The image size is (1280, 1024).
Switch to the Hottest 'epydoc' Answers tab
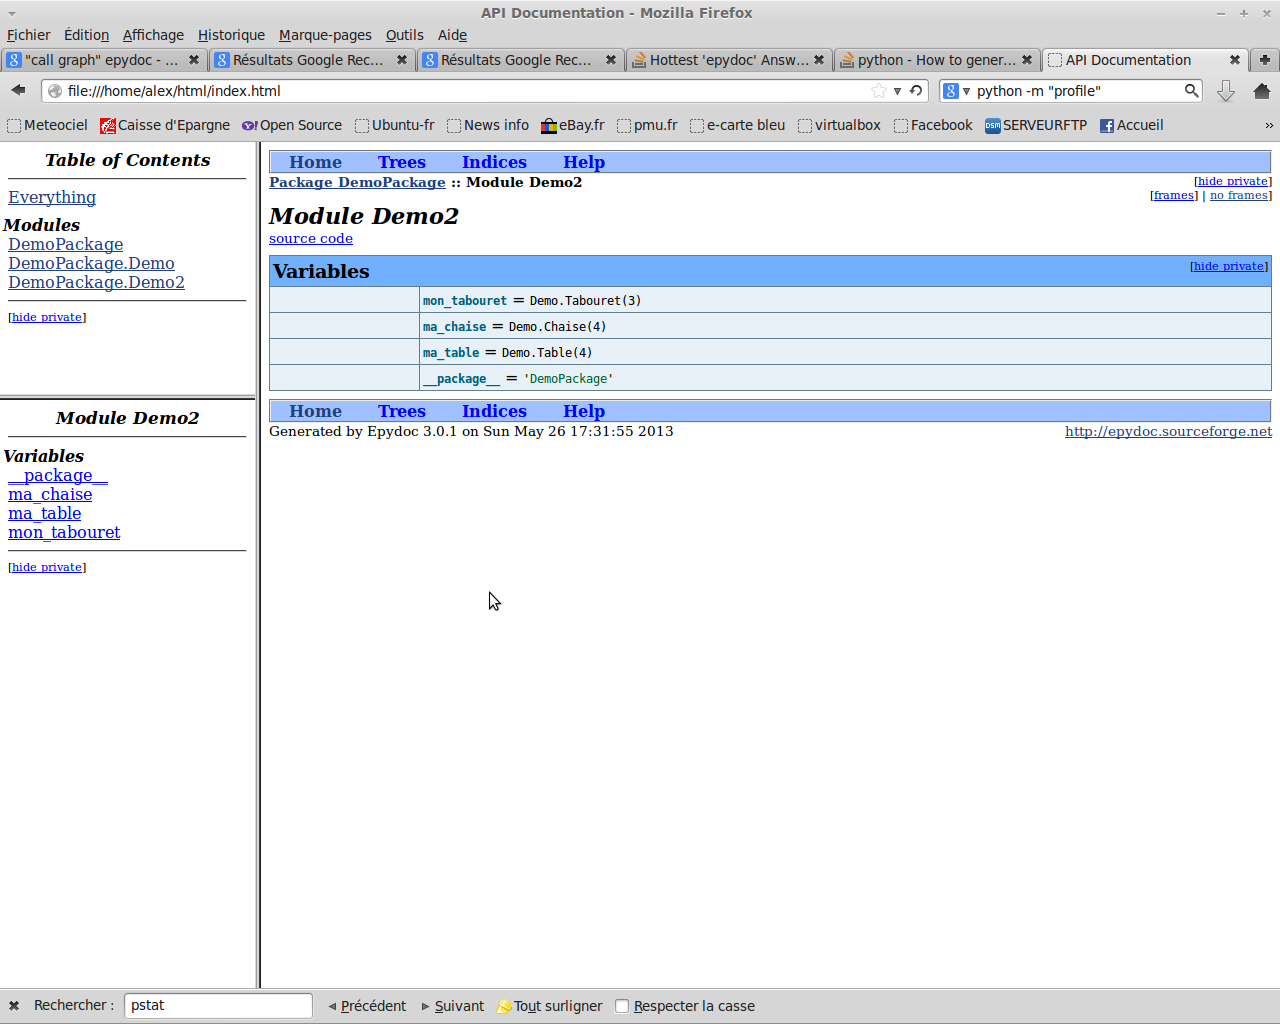(x=728, y=60)
